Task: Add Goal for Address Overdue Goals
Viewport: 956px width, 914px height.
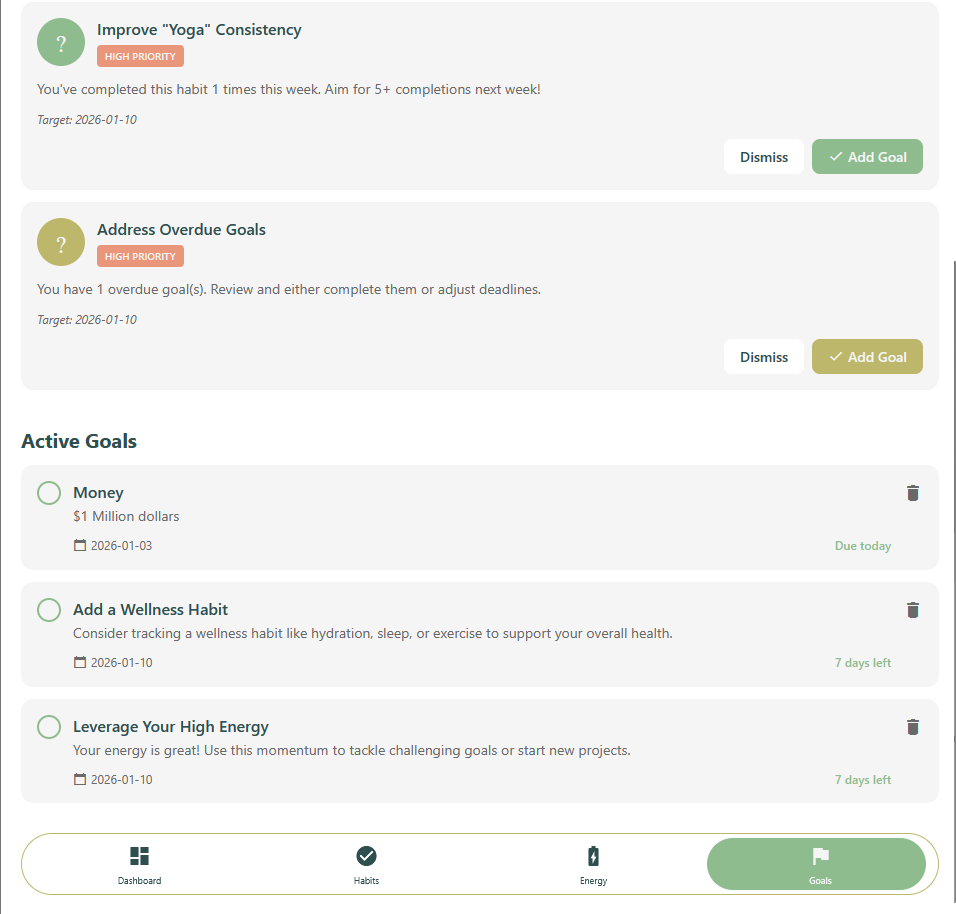Action: tap(867, 357)
